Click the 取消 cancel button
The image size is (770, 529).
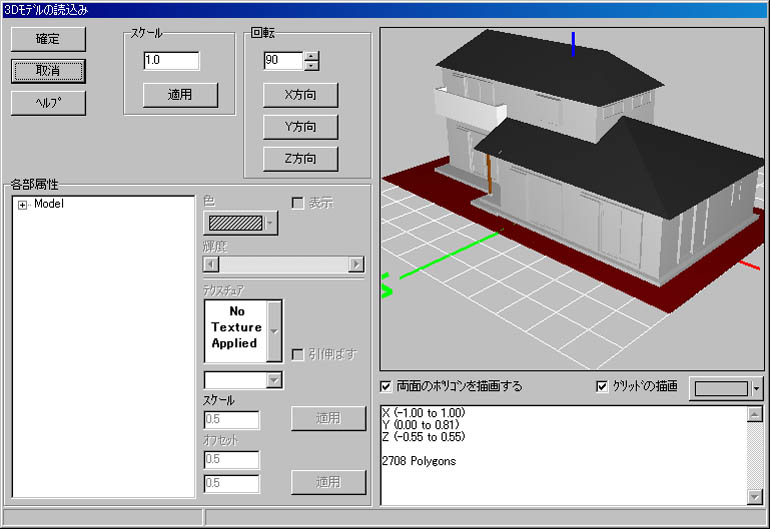pyautogui.click(x=48, y=71)
